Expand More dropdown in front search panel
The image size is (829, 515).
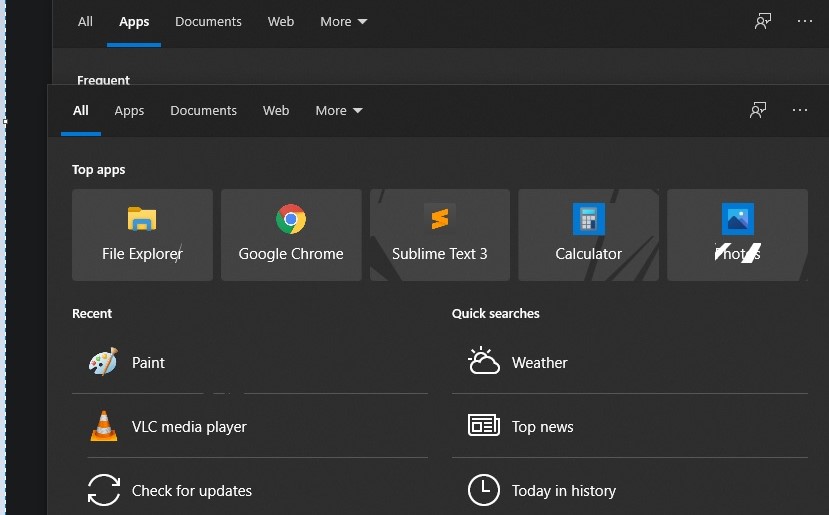(x=339, y=111)
